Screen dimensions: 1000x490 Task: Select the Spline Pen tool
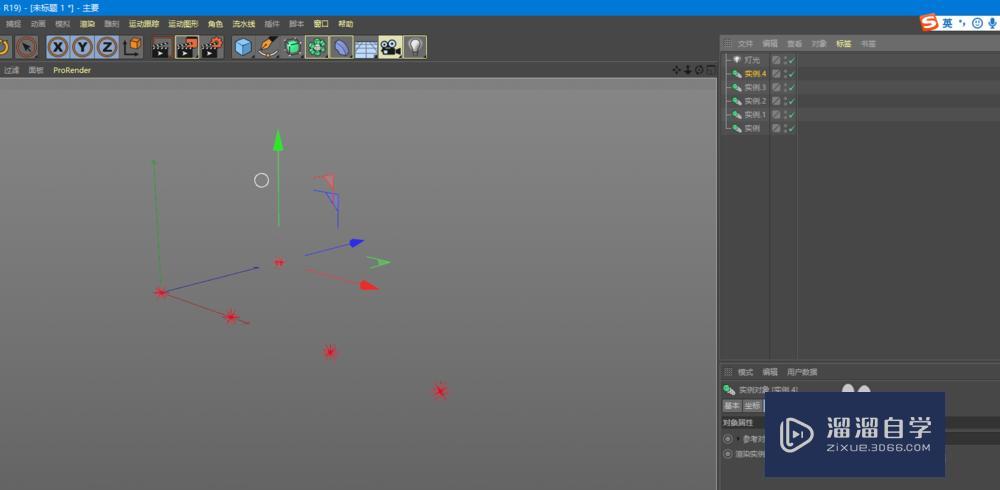pos(268,47)
